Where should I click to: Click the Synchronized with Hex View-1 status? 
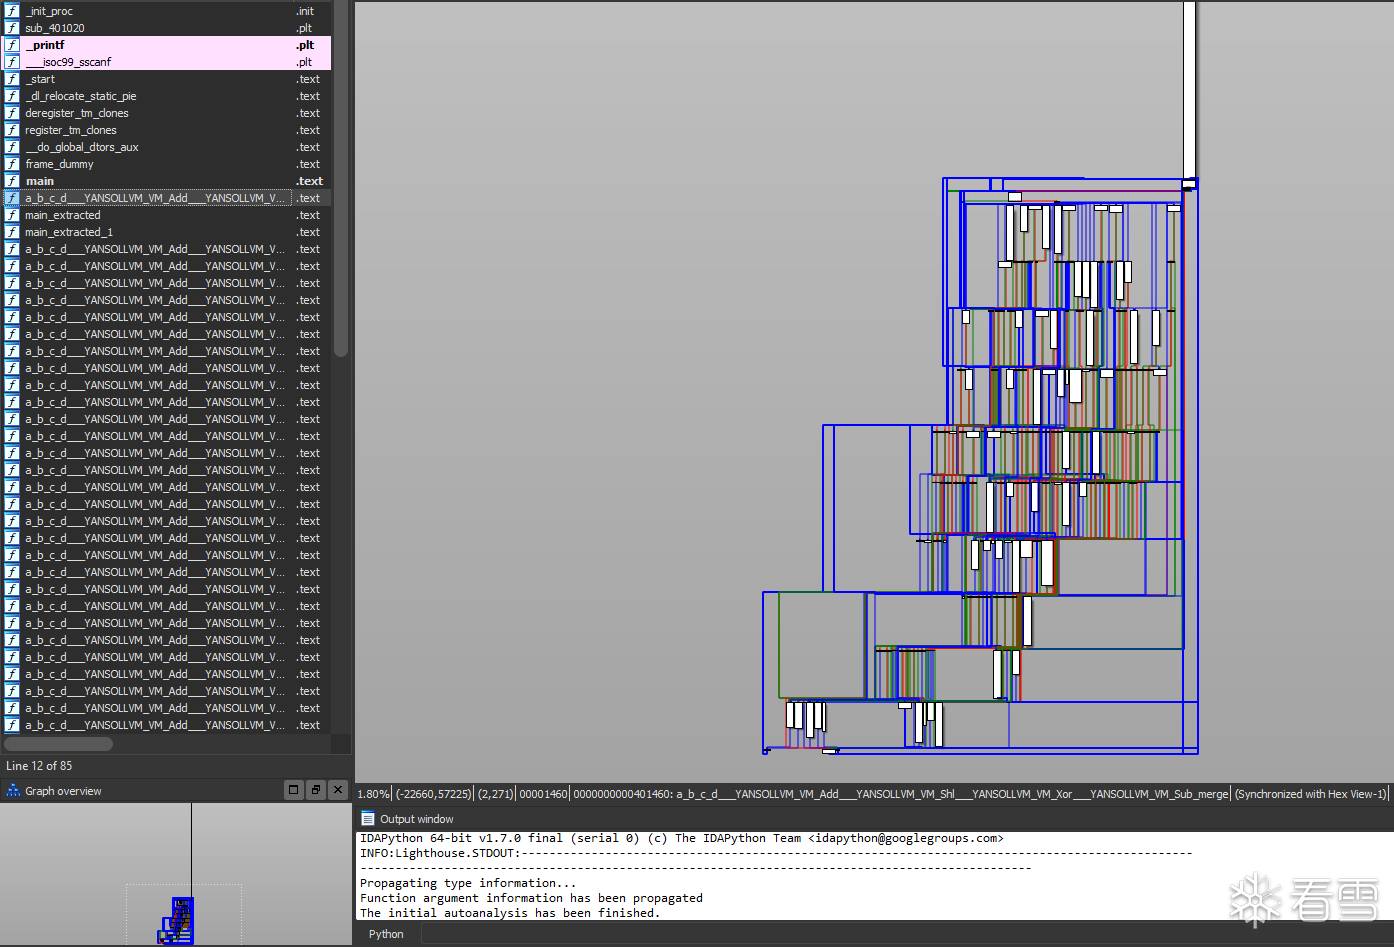point(1311,794)
